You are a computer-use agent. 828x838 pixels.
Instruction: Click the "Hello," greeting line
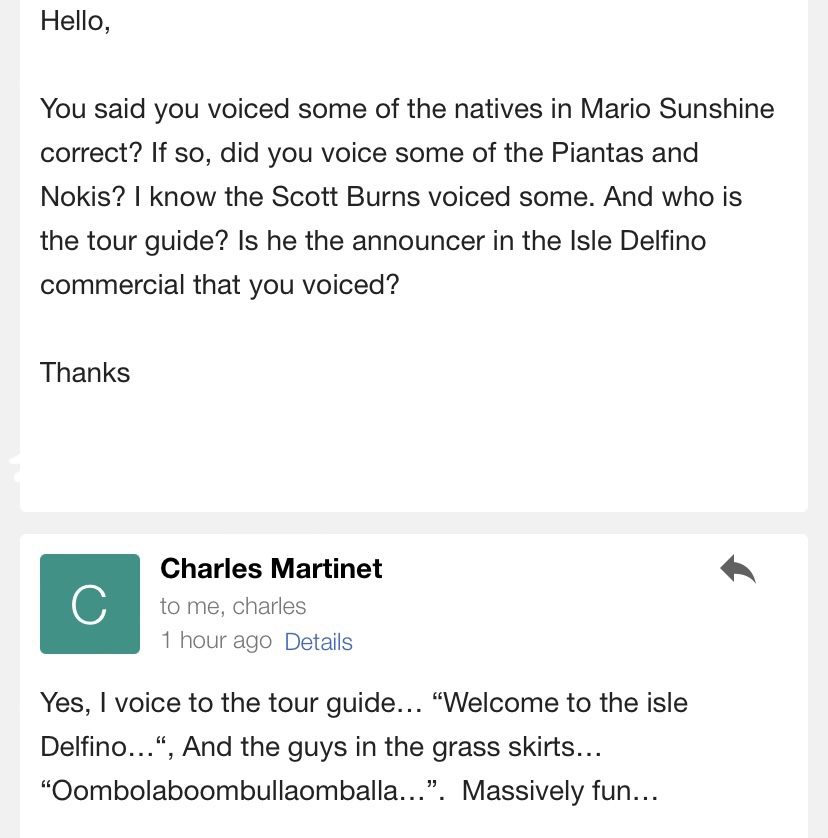coord(75,21)
